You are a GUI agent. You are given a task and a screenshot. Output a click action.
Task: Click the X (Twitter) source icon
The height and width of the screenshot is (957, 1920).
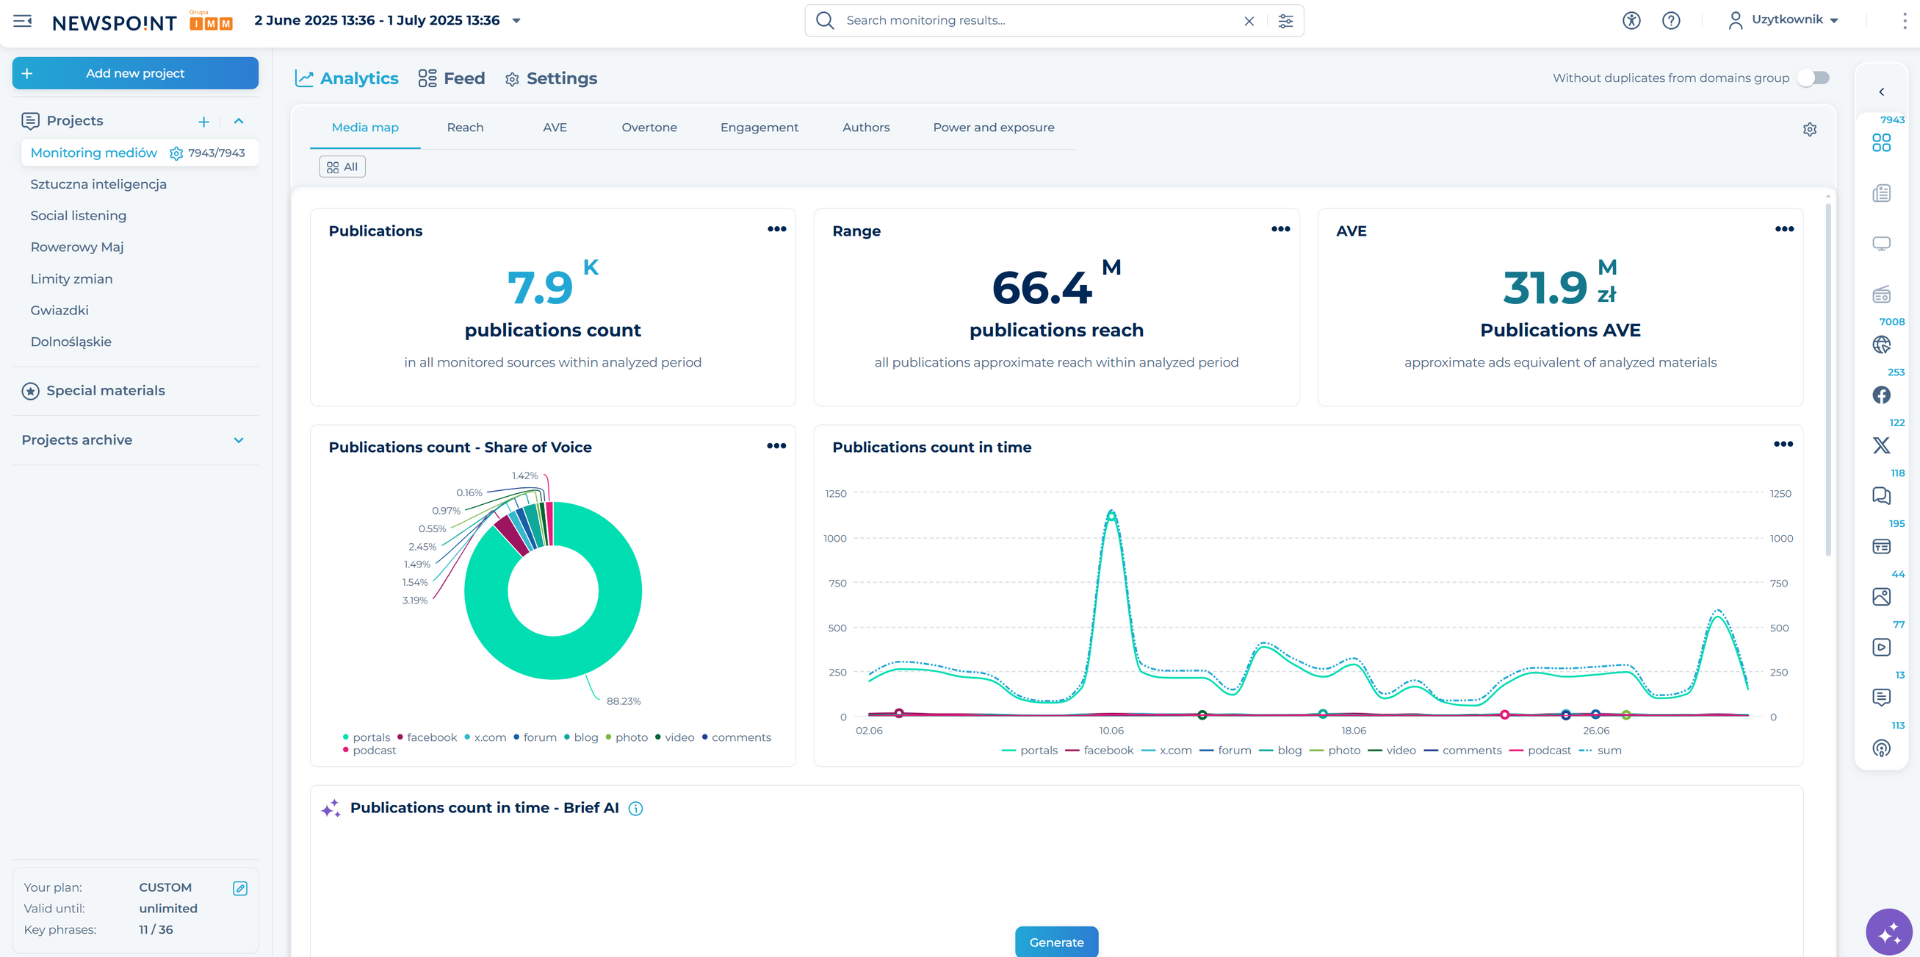1881,446
